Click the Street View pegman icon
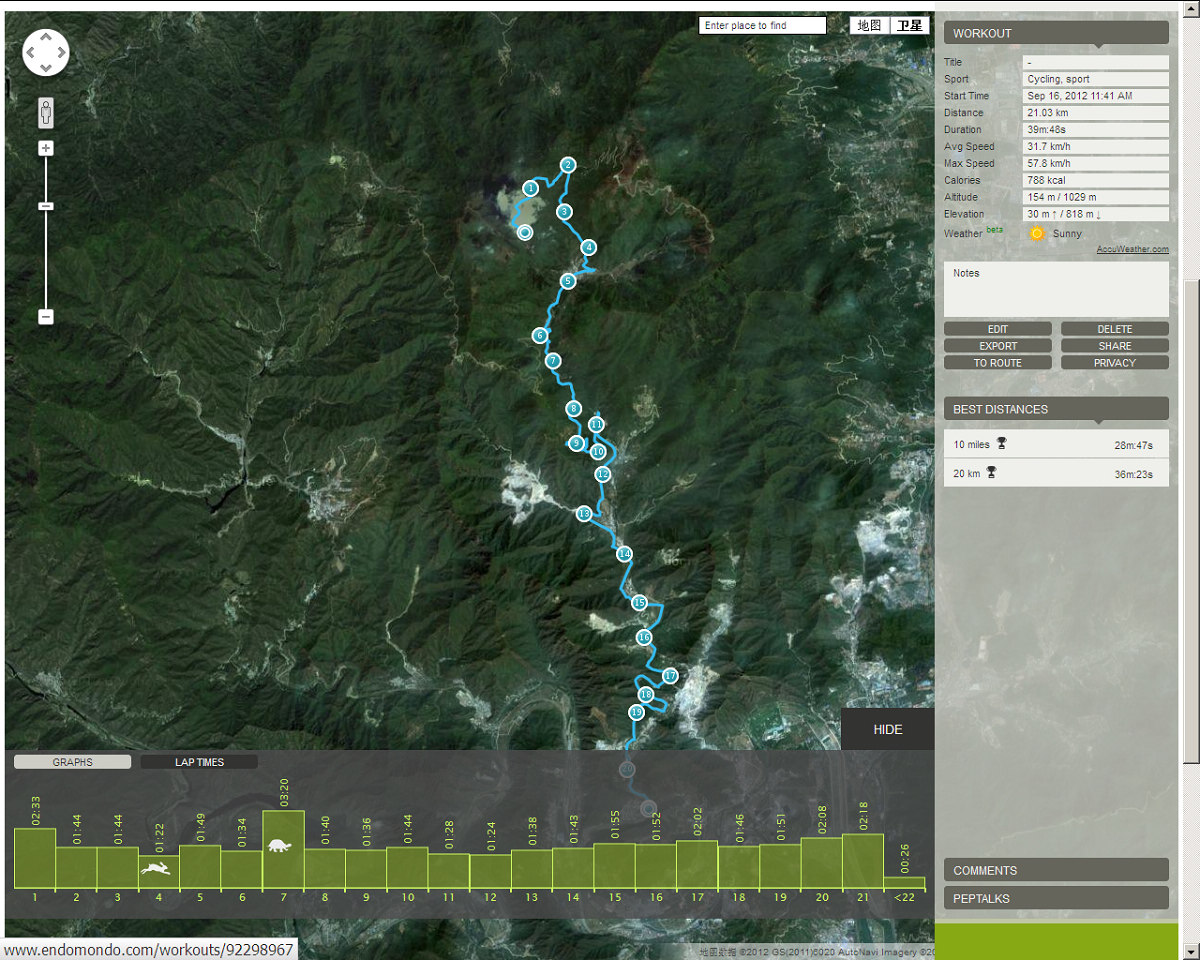1200x960 pixels. 46,112
